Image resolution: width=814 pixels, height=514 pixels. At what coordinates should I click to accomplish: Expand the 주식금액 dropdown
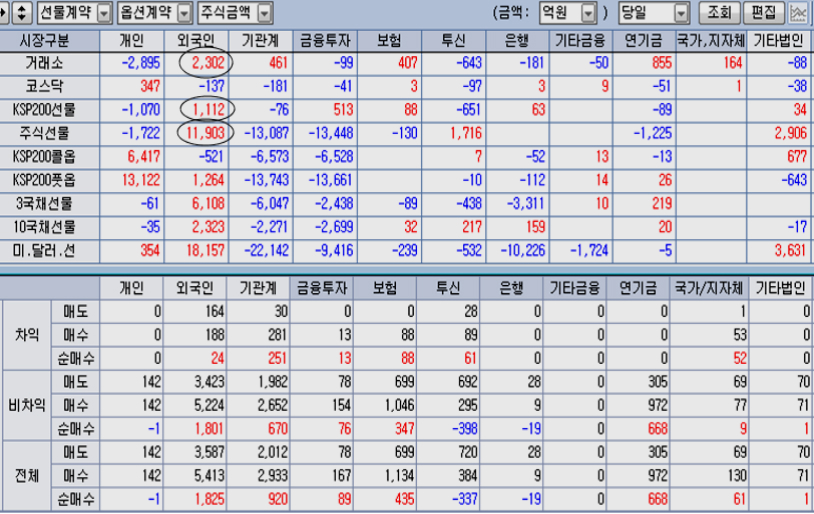263,13
